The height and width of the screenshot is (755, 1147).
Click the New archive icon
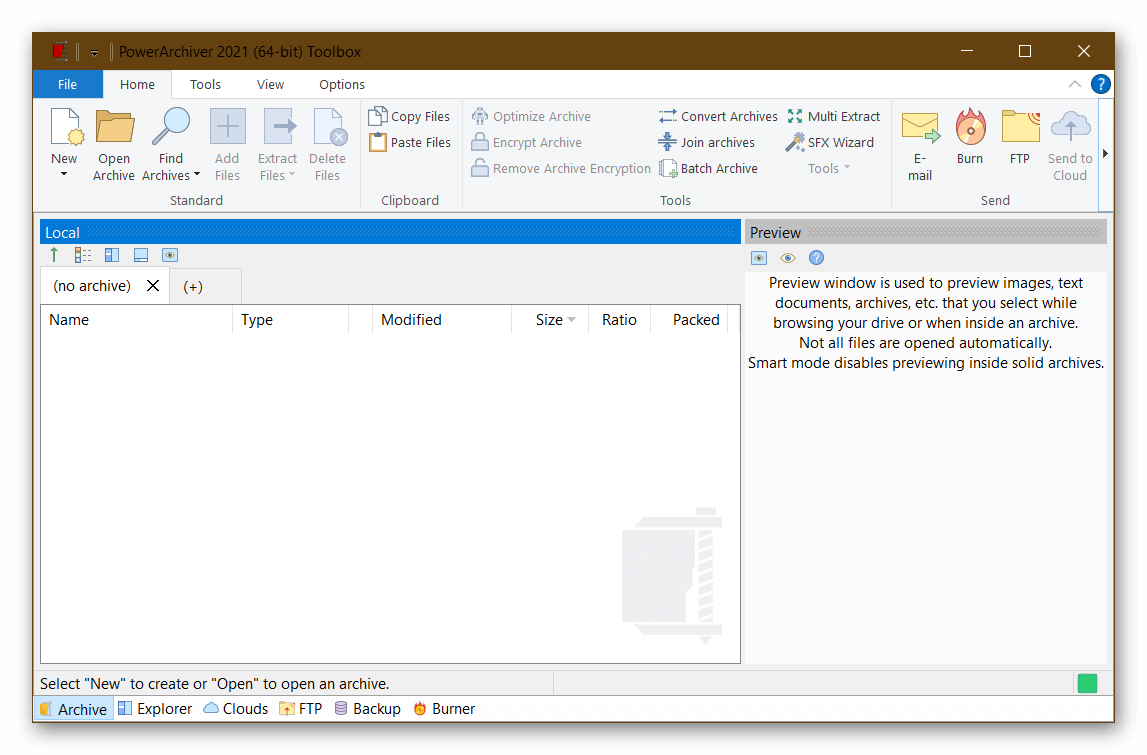66,127
